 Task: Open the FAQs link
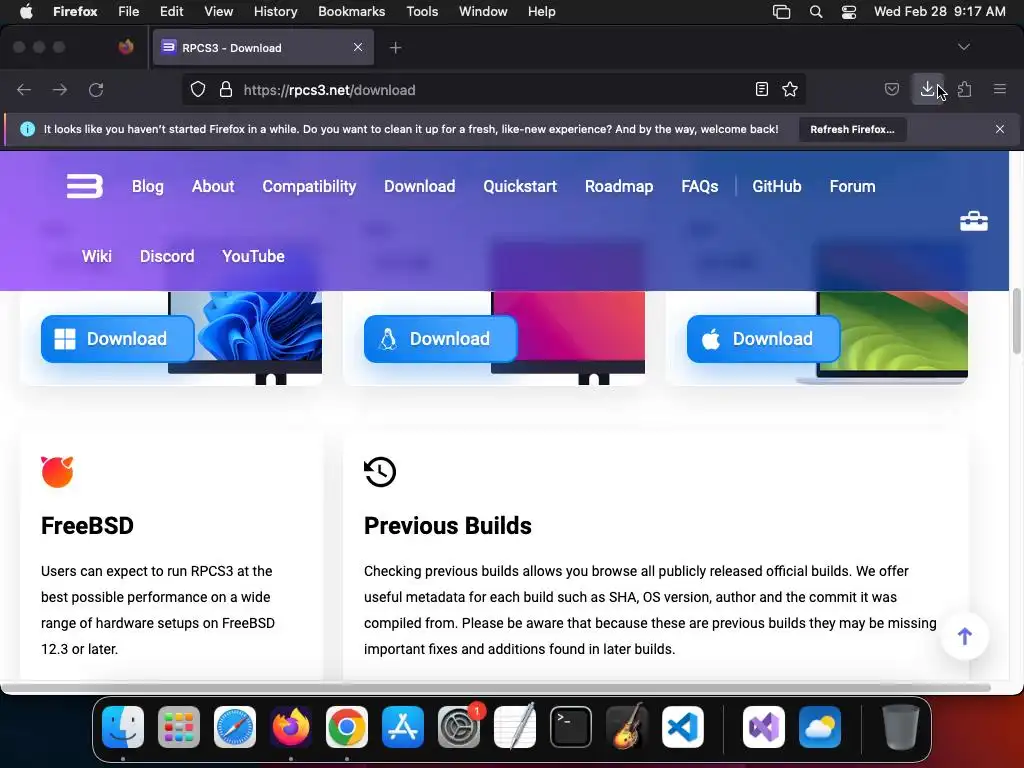(699, 186)
